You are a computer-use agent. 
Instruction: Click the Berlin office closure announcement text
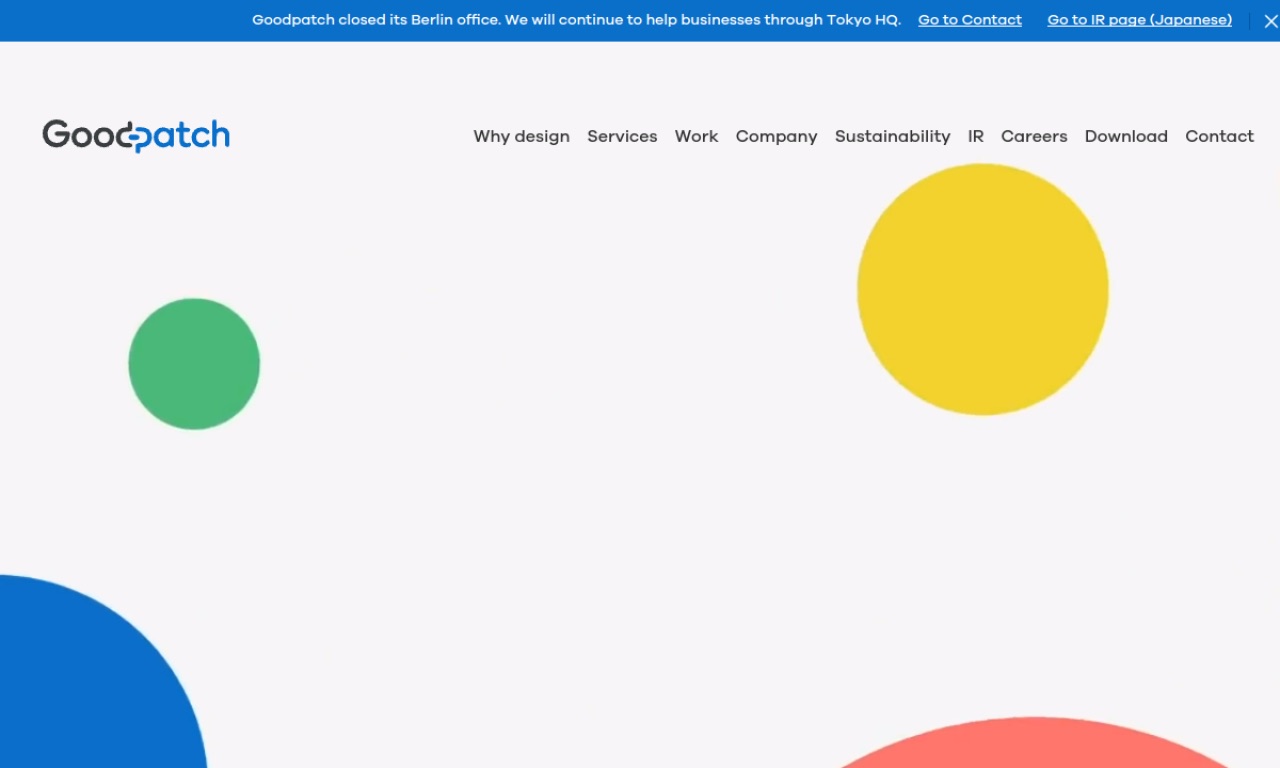(x=576, y=20)
